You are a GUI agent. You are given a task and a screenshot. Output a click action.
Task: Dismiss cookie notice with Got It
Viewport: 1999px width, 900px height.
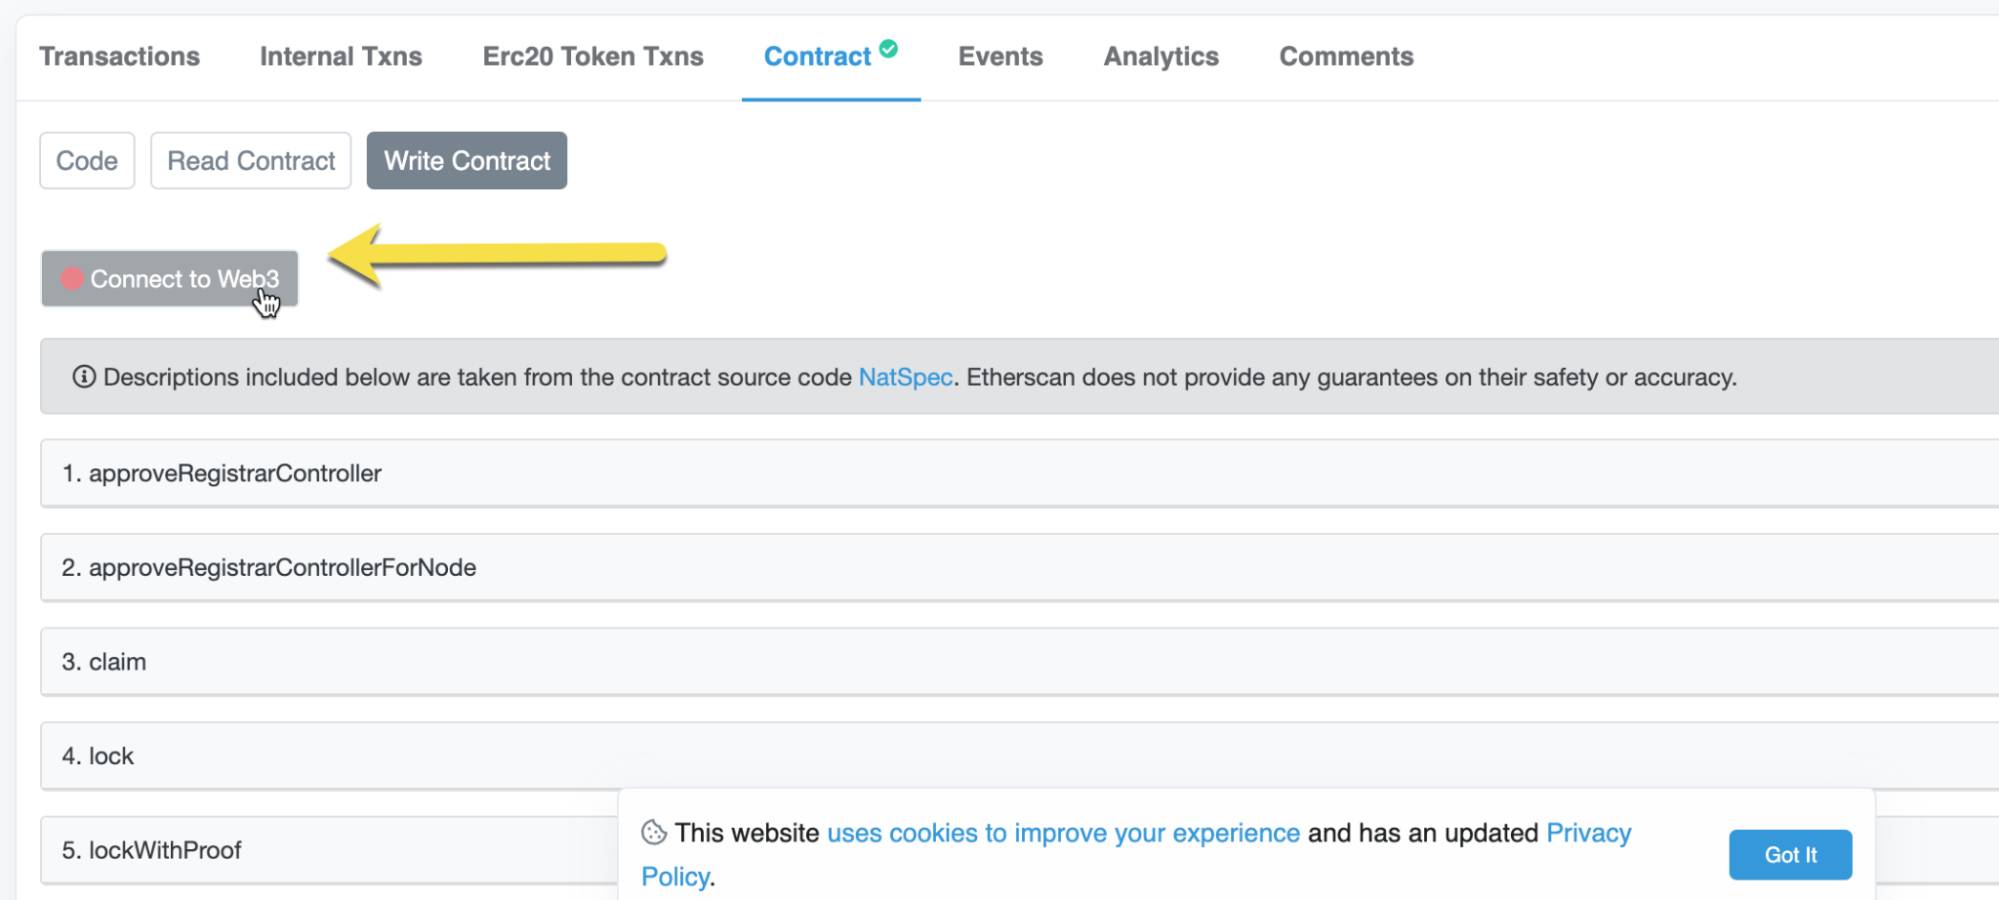(x=1790, y=855)
